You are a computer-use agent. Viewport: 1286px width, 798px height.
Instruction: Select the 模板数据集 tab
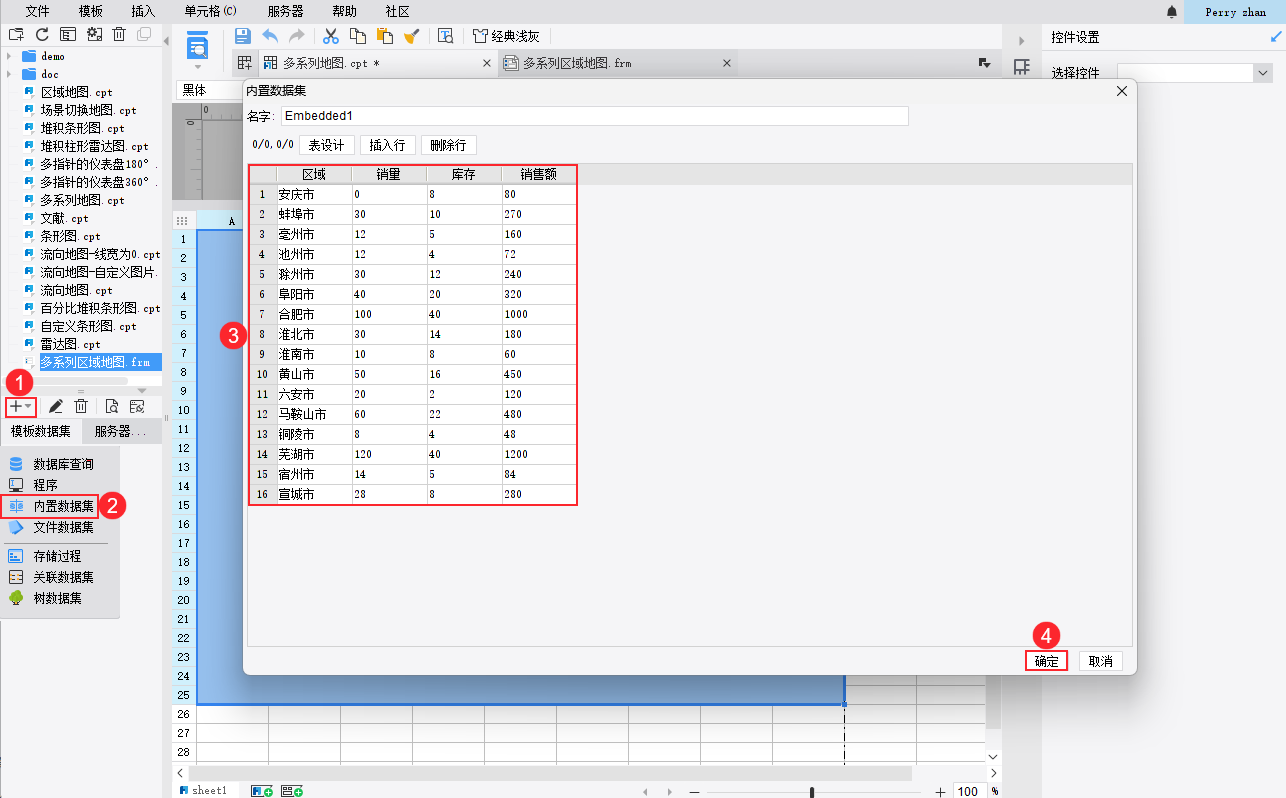point(41,431)
